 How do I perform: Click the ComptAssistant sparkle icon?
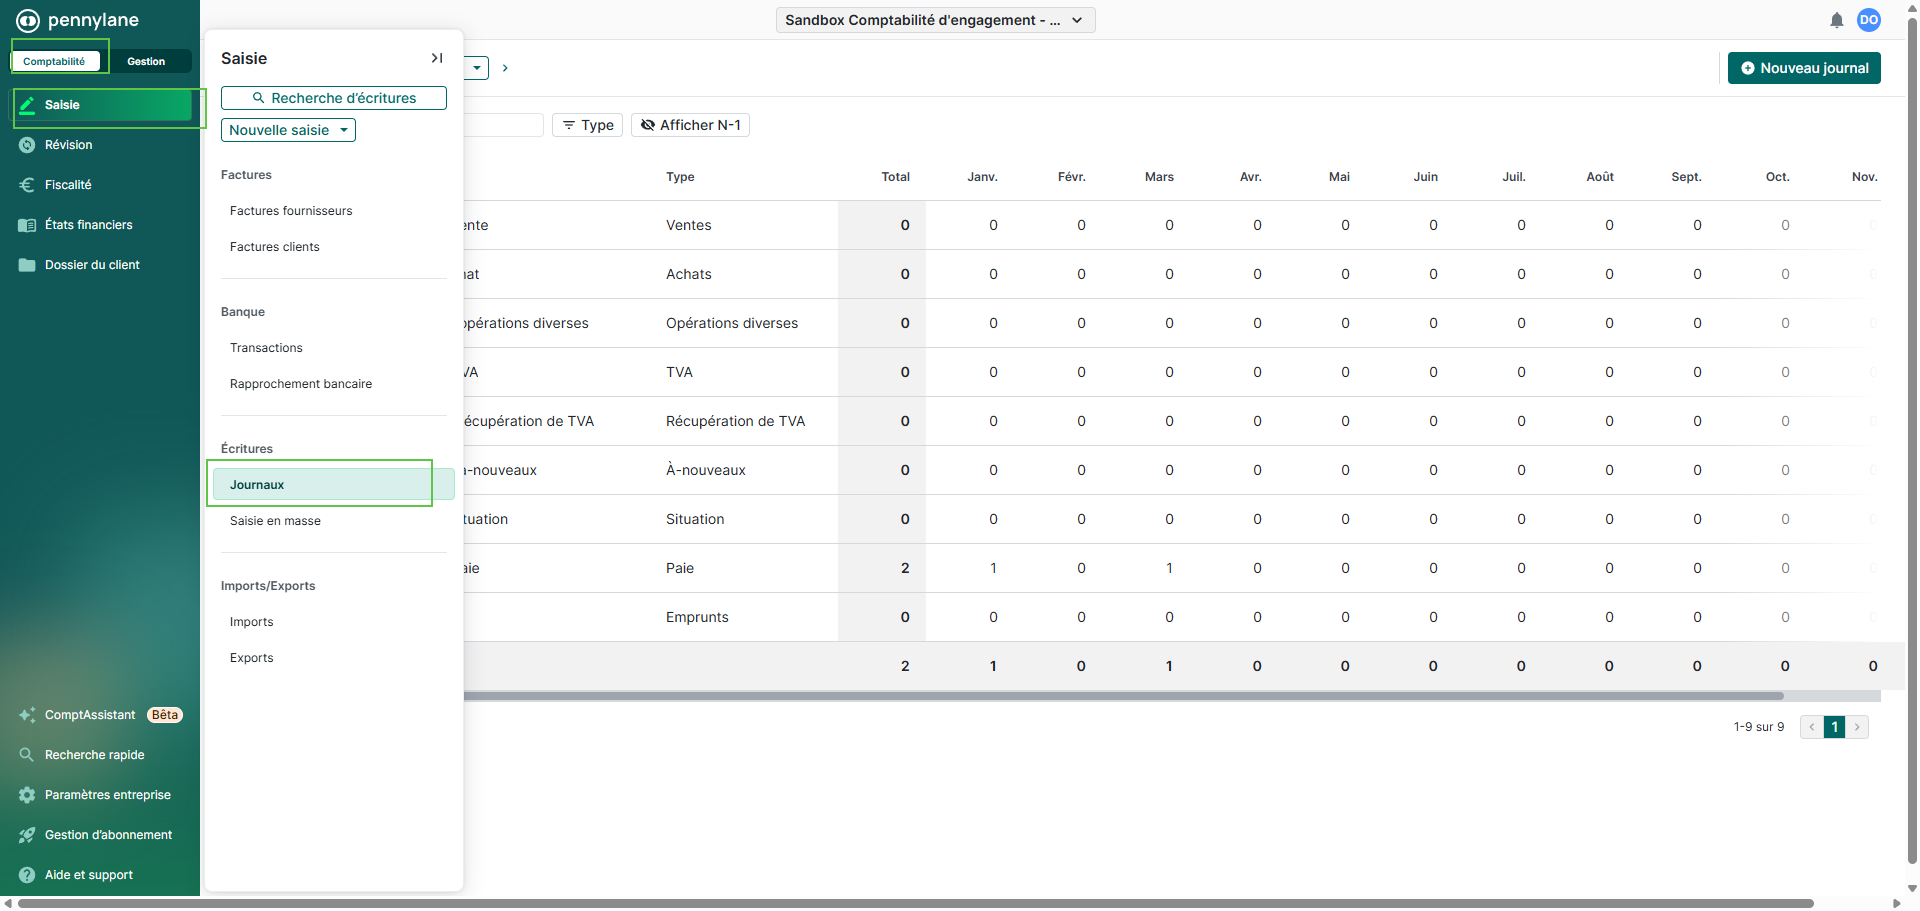coord(28,715)
